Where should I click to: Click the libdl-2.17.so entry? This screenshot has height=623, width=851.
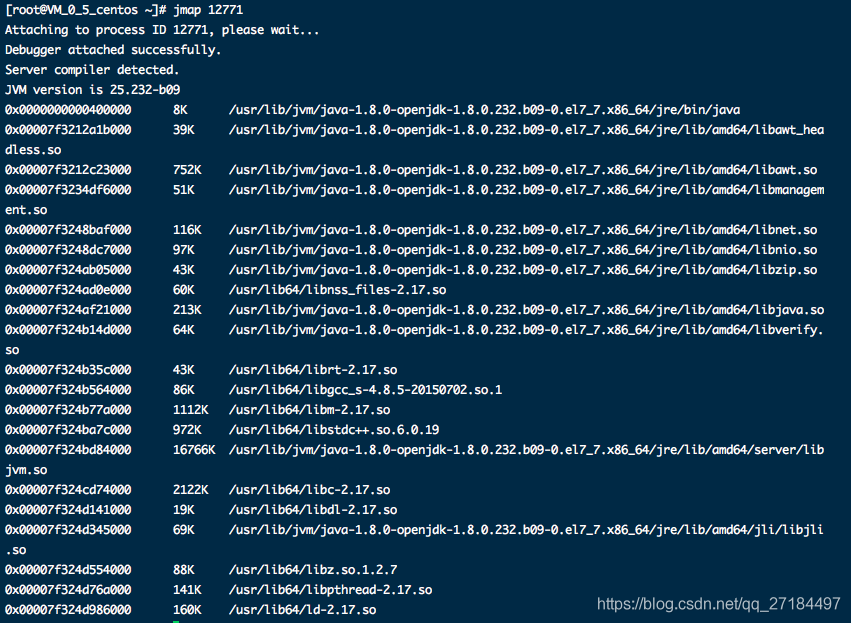(x=313, y=510)
